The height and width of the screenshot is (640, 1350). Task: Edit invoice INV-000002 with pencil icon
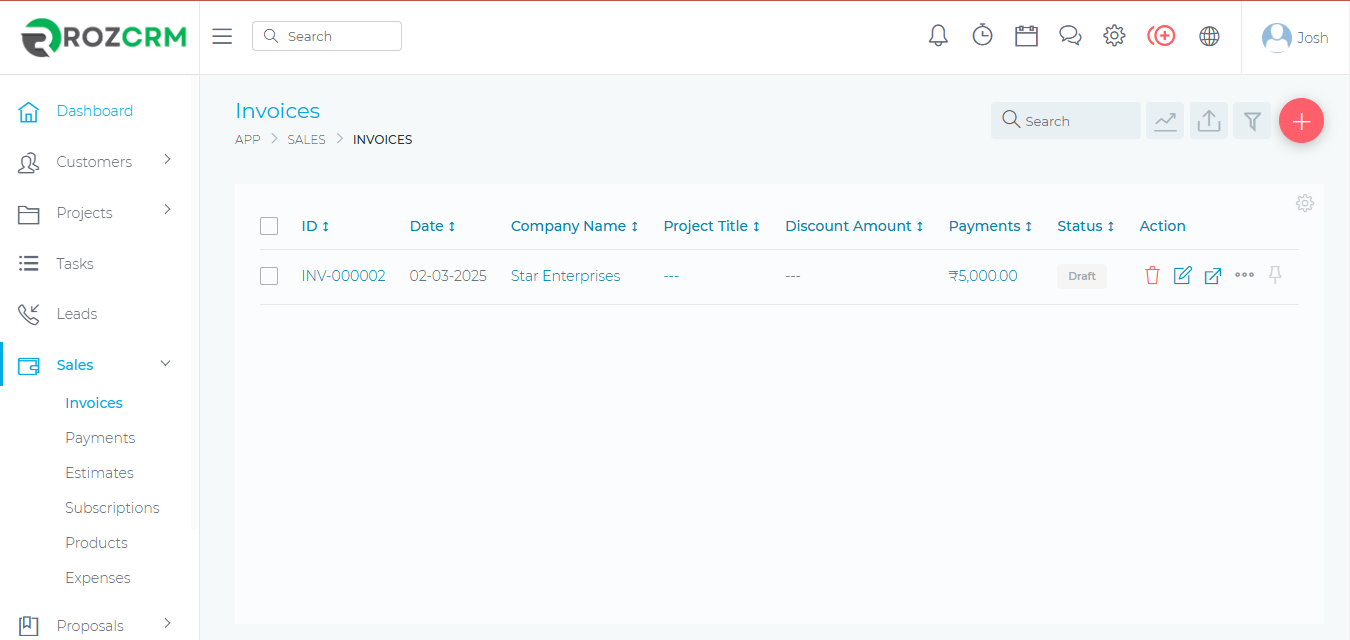[1182, 276]
